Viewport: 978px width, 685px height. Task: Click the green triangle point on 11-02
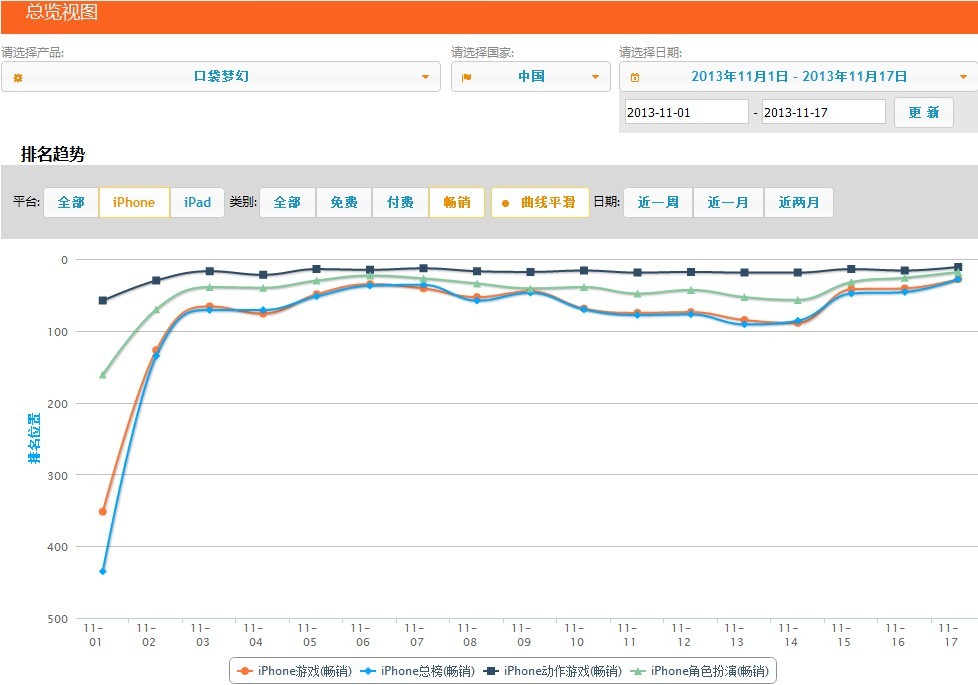pyautogui.click(x=156, y=309)
